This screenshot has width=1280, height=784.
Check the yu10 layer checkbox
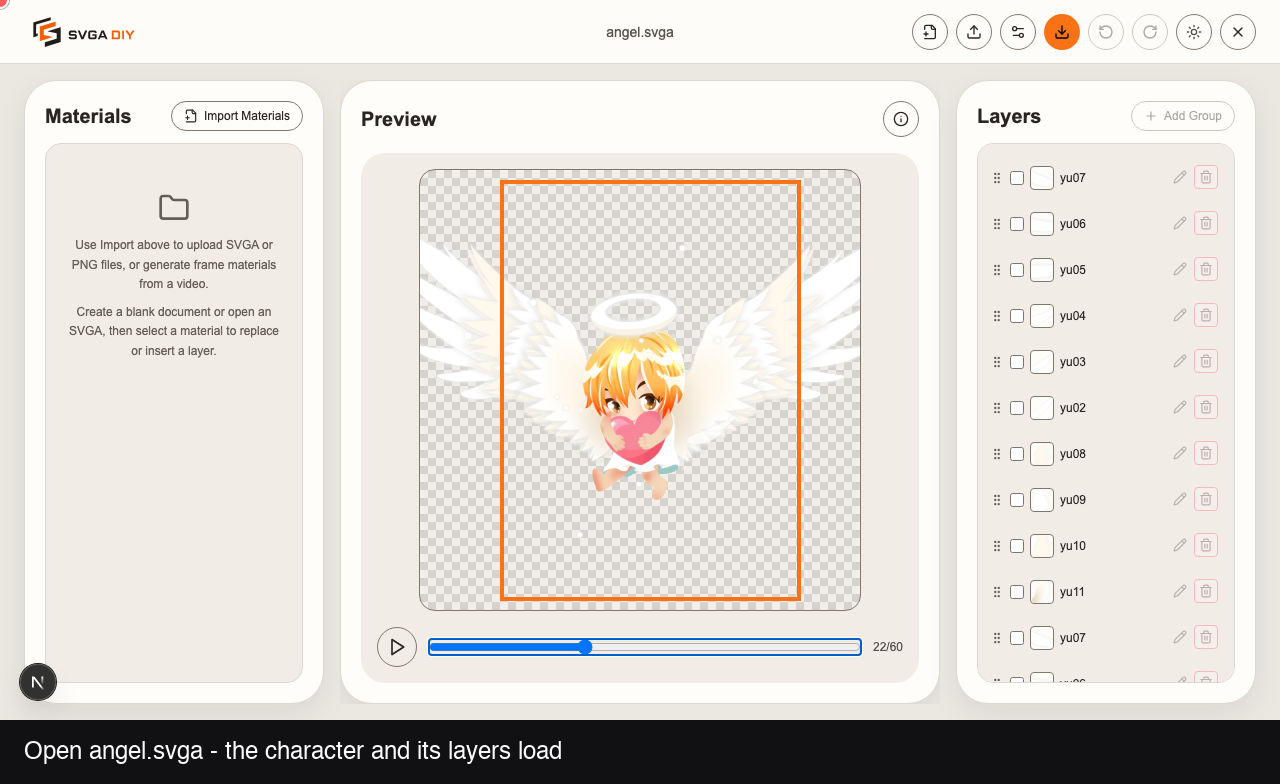pos(1017,546)
